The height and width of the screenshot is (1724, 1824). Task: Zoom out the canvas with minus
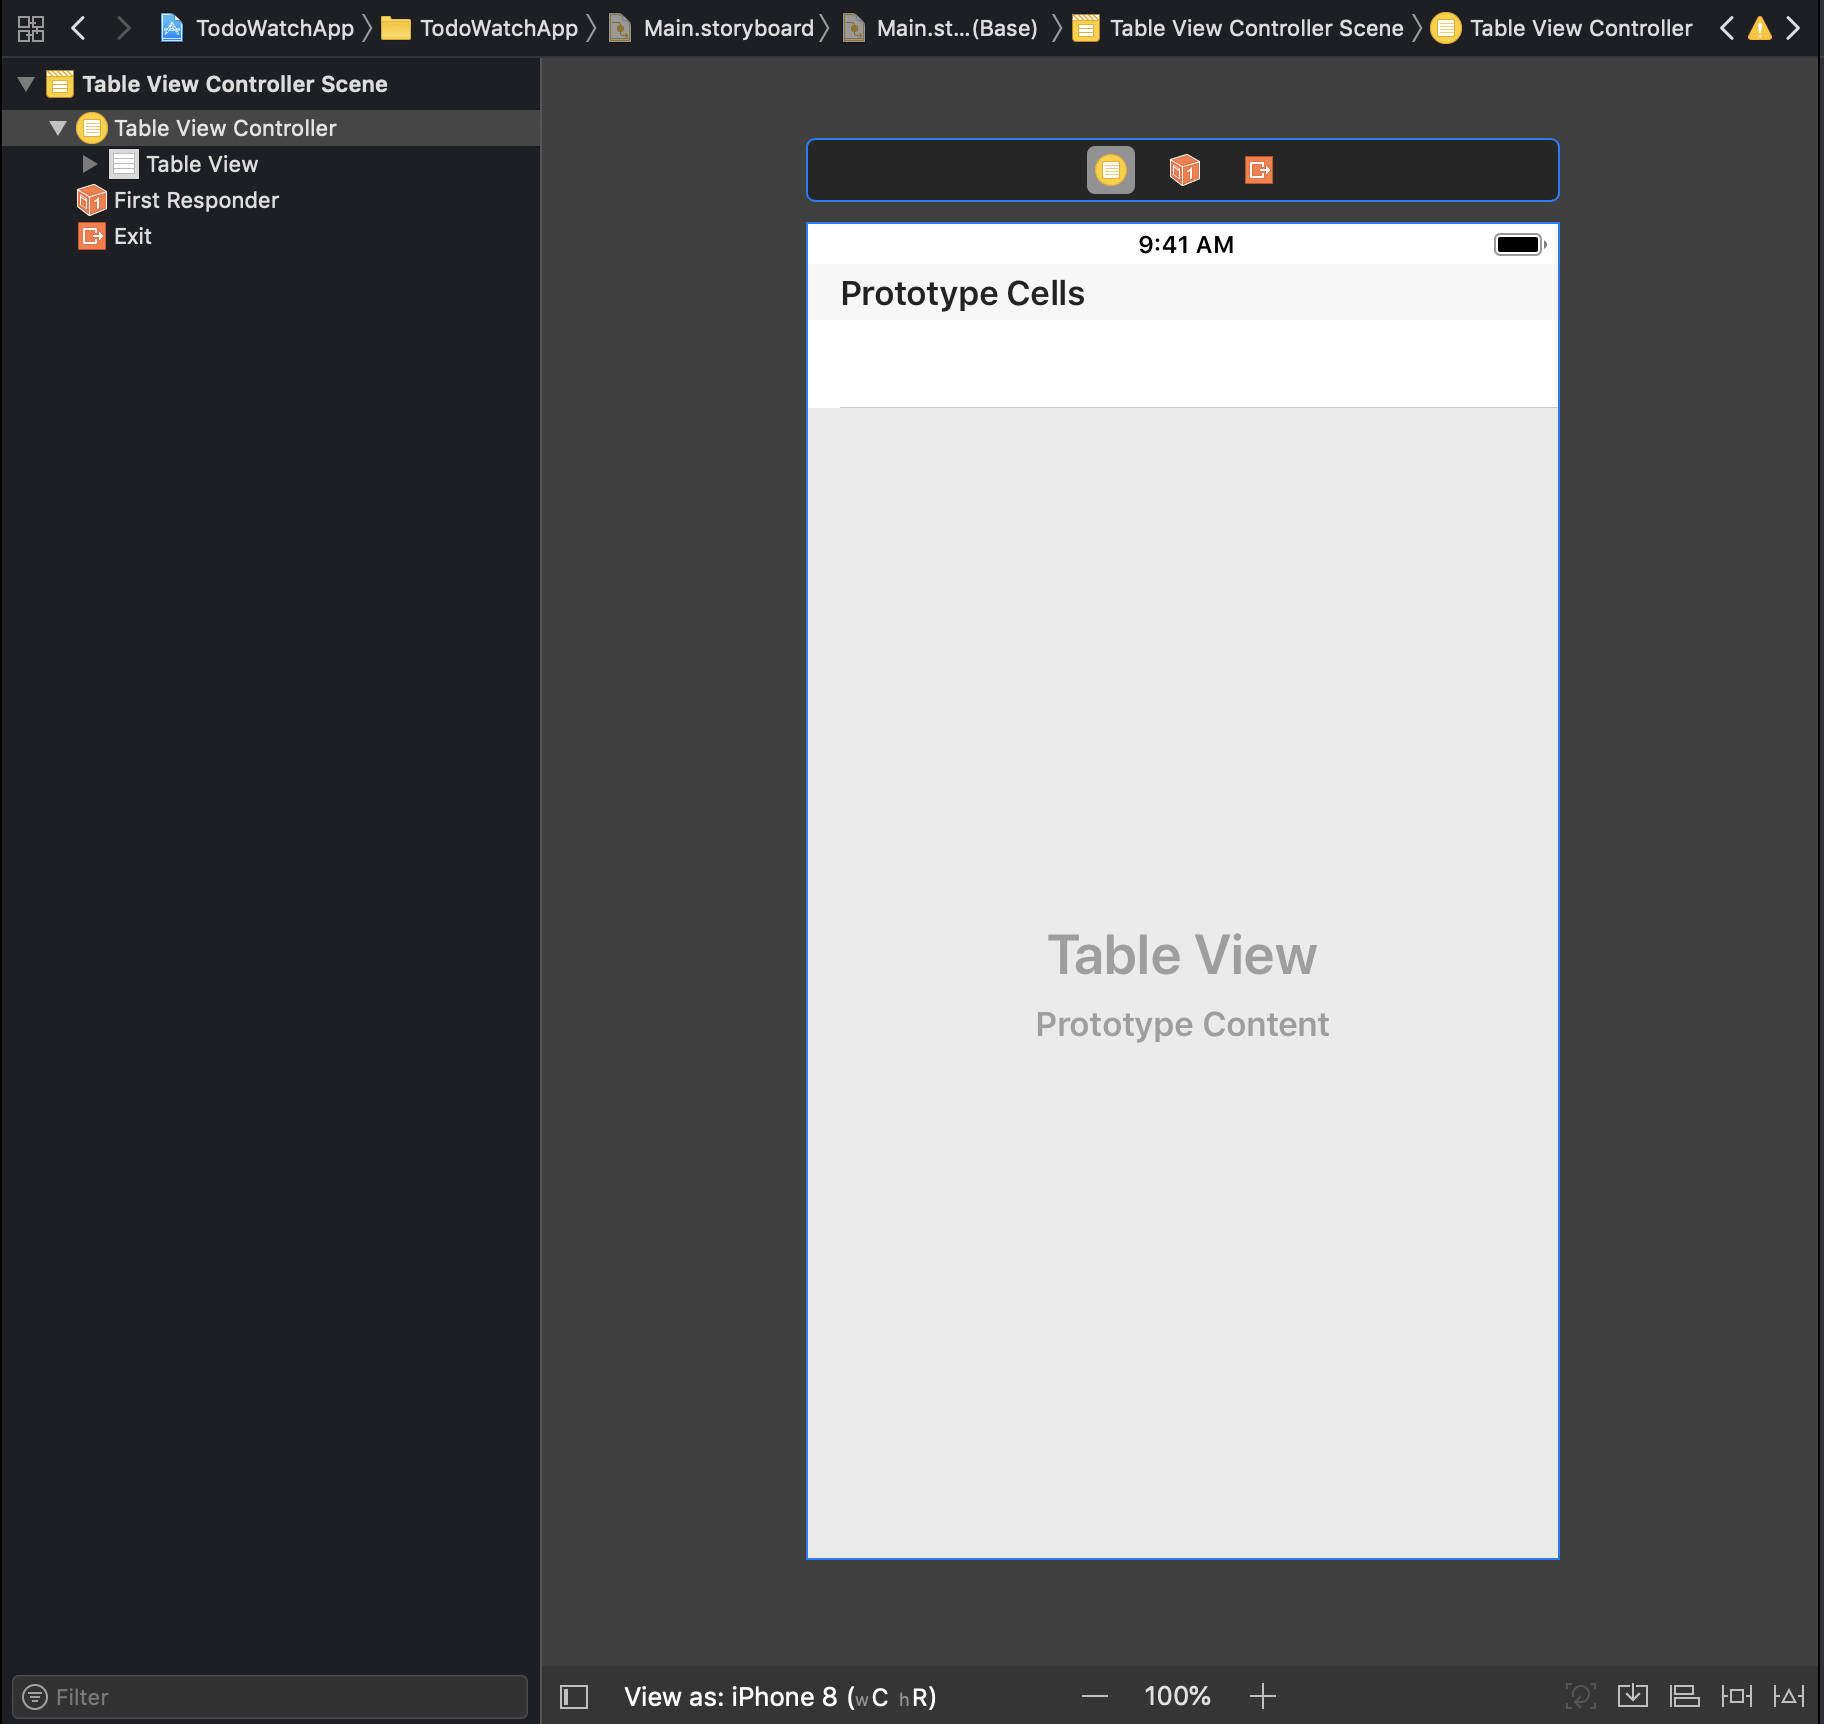[1095, 1697]
